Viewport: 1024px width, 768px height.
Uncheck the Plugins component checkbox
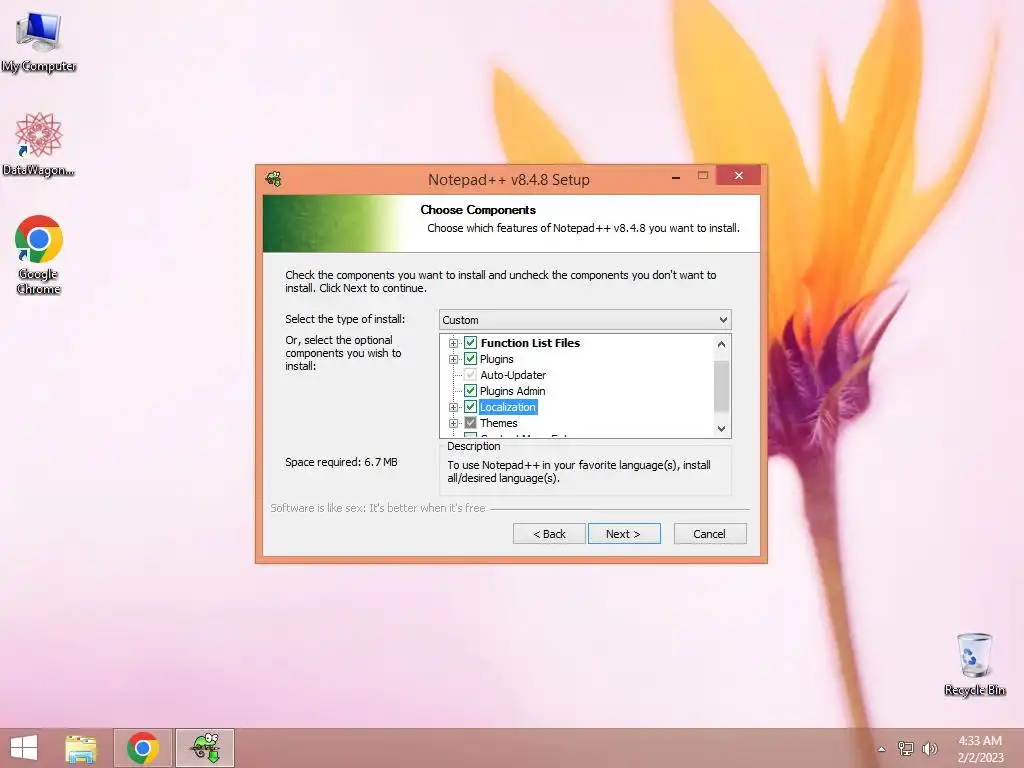click(470, 359)
